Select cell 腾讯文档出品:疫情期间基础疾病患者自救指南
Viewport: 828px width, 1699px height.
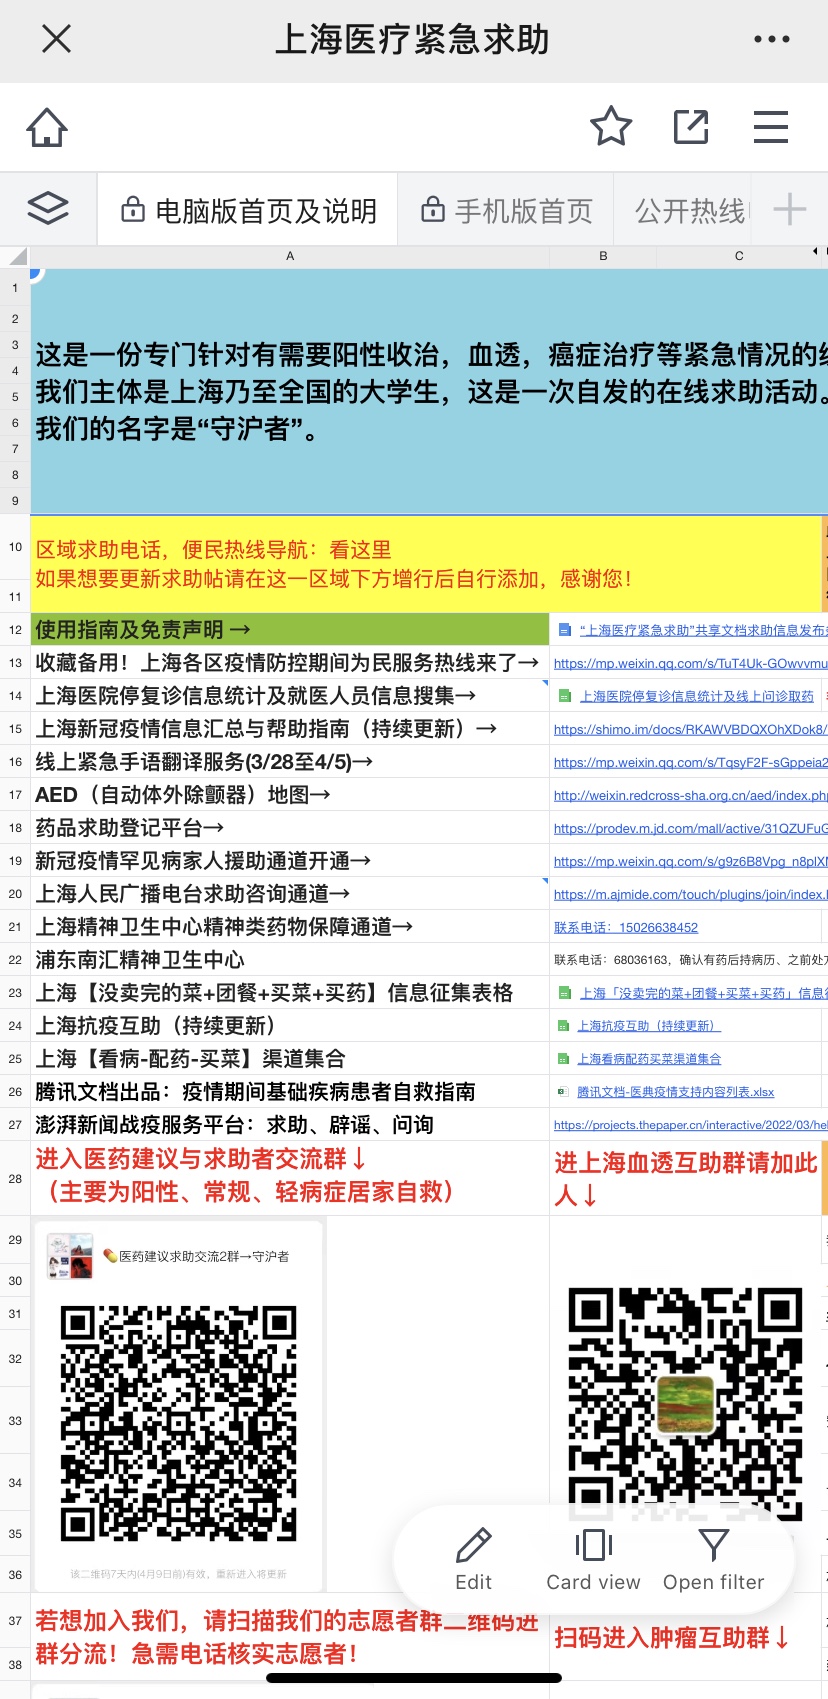pyautogui.click(x=290, y=1092)
